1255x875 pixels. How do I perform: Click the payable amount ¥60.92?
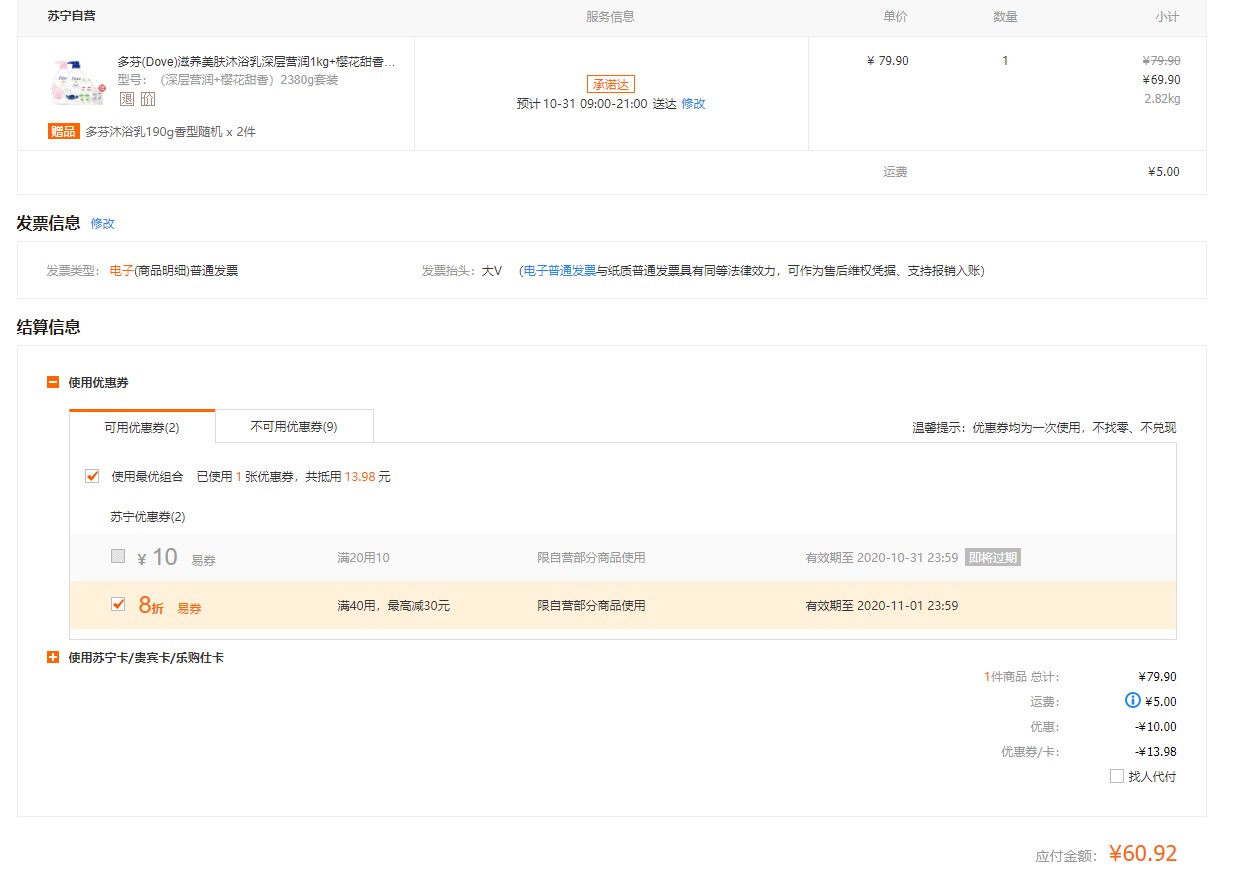coord(1143,853)
